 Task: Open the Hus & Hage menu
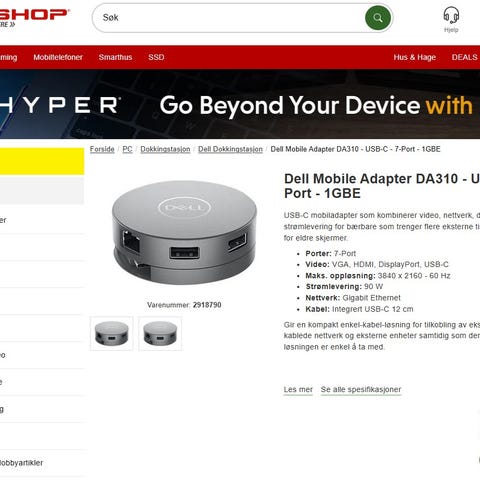[415, 57]
